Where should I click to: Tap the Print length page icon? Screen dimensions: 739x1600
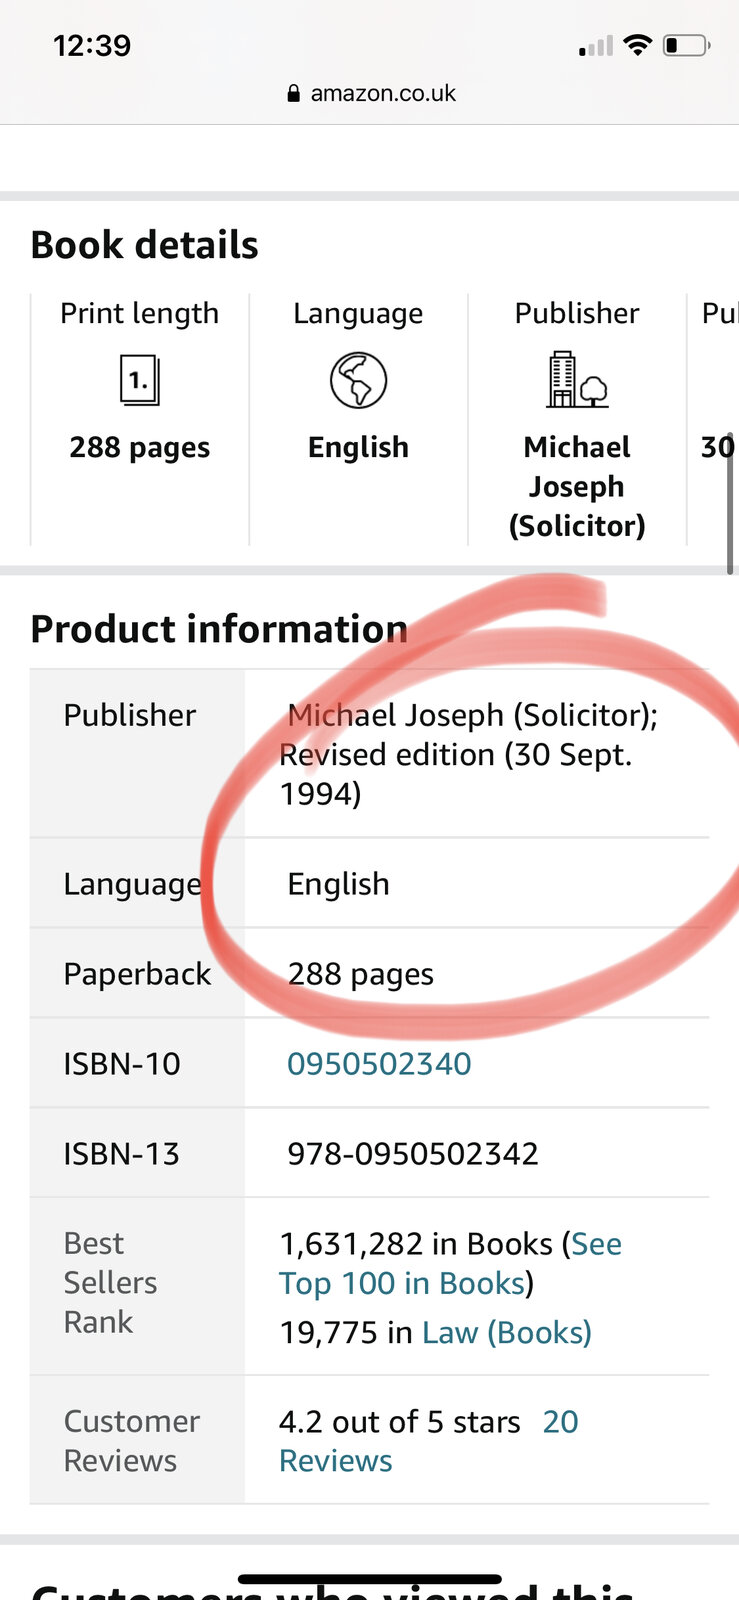pos(140,380)
